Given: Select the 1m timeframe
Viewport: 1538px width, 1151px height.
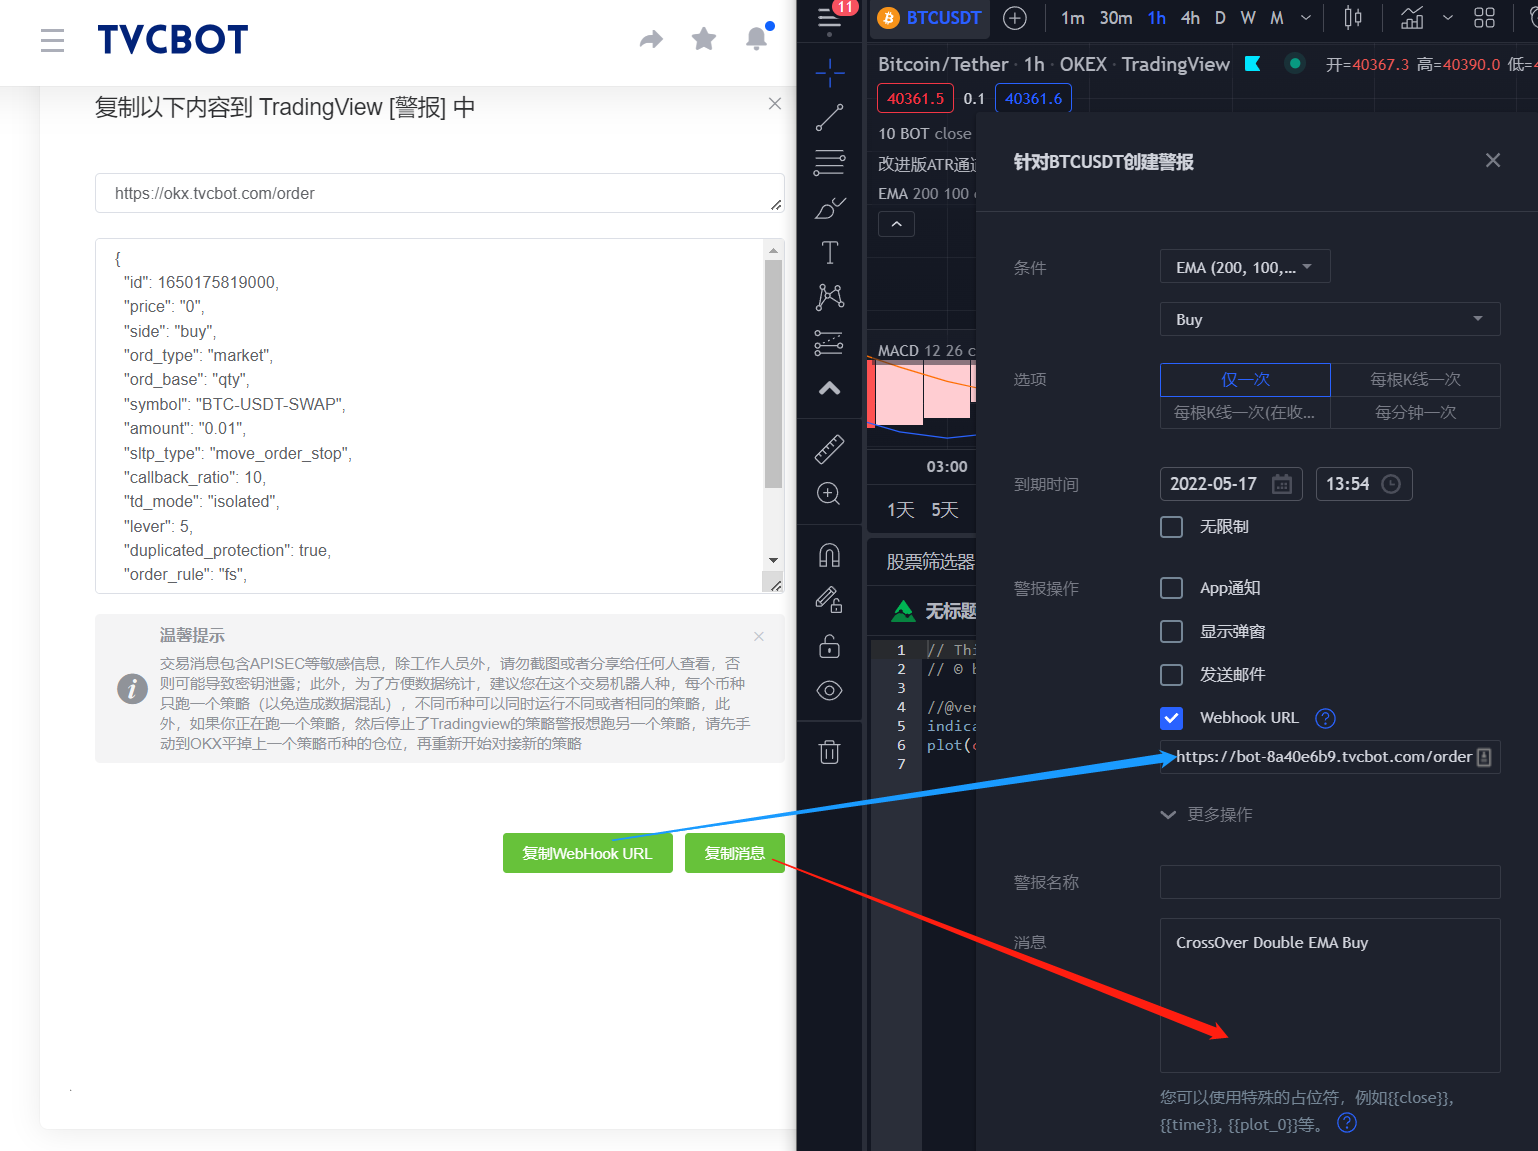Looking at the screenshot, I should (1072, 18).
